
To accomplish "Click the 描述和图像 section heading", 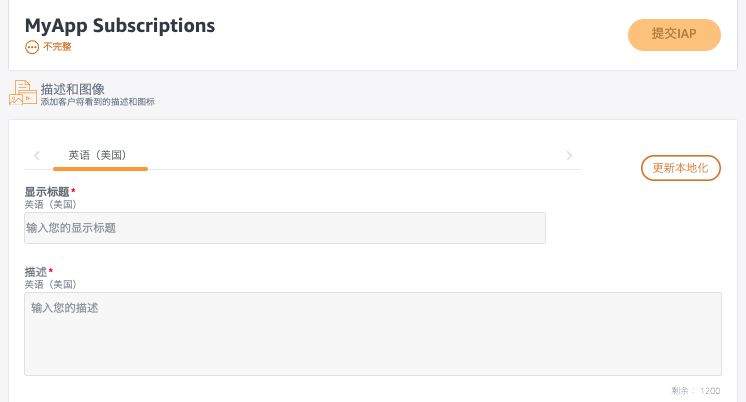I will point(73,88).
